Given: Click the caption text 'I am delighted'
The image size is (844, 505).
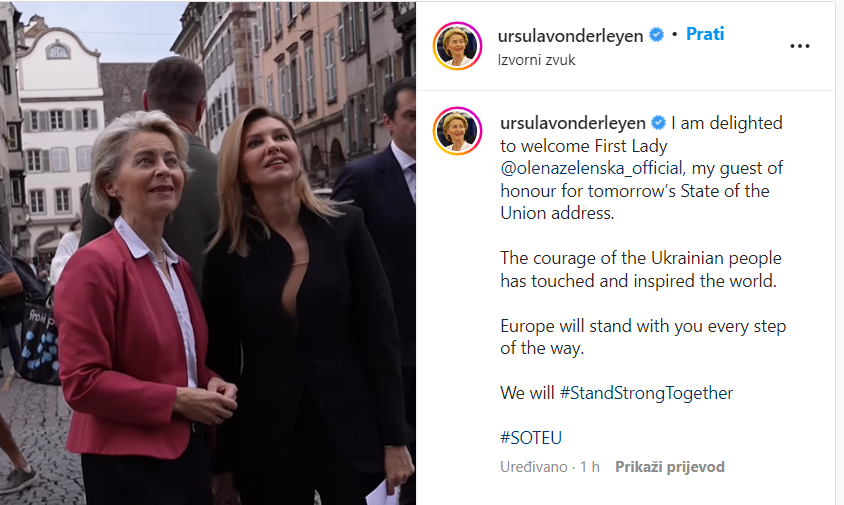Looking at the screenshot, I should (x=727, y=123).
